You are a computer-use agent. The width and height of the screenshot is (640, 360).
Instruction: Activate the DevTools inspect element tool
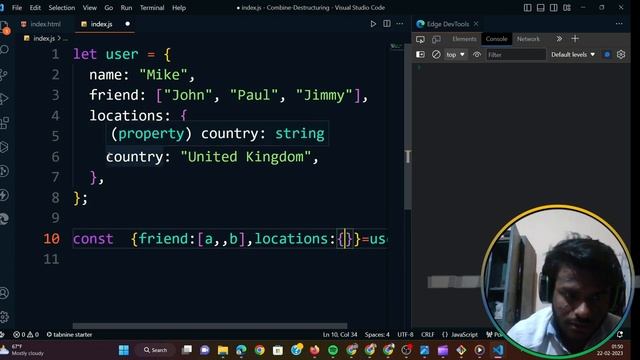point(420,39)
